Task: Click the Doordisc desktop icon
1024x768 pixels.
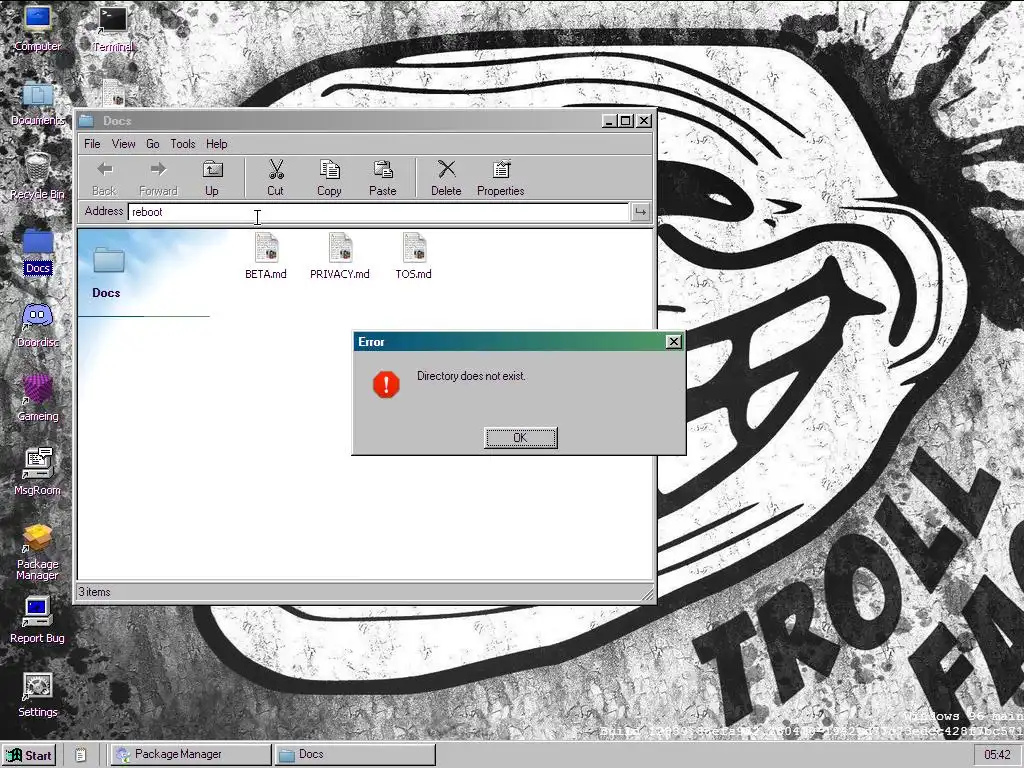Action: tap(38, 325)
